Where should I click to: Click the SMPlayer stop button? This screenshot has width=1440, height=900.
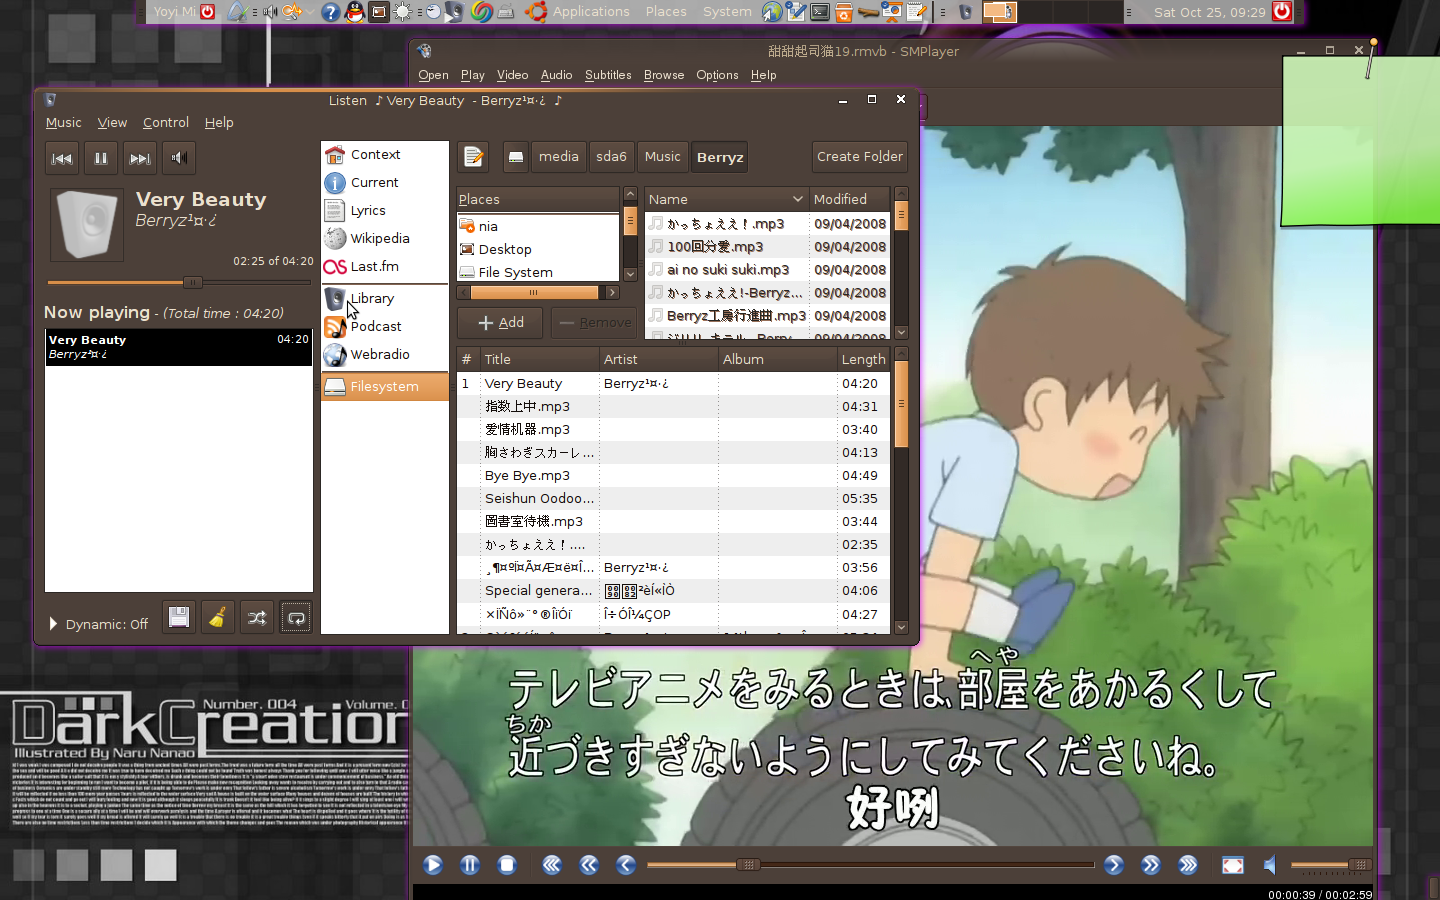507,865
